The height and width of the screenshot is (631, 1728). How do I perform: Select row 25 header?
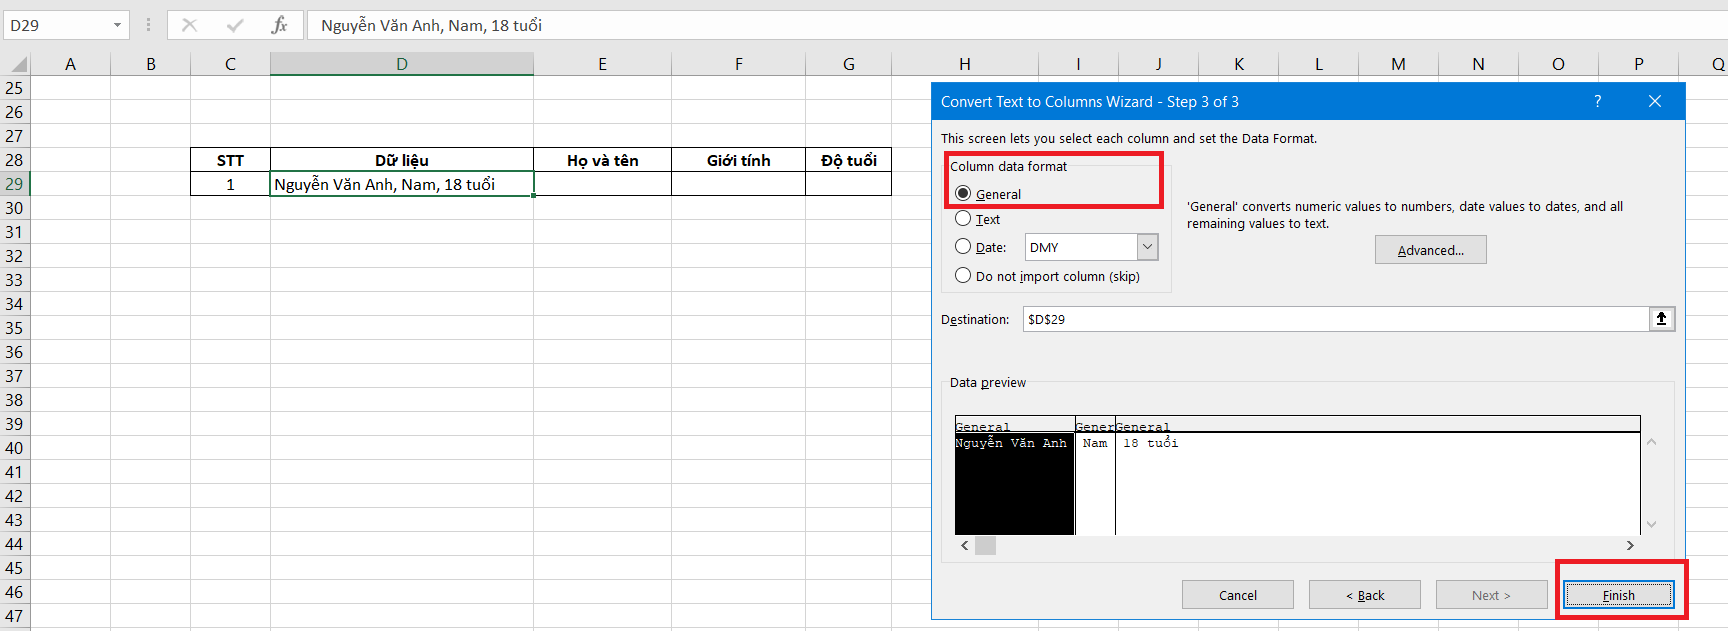(x=14, y=88)
